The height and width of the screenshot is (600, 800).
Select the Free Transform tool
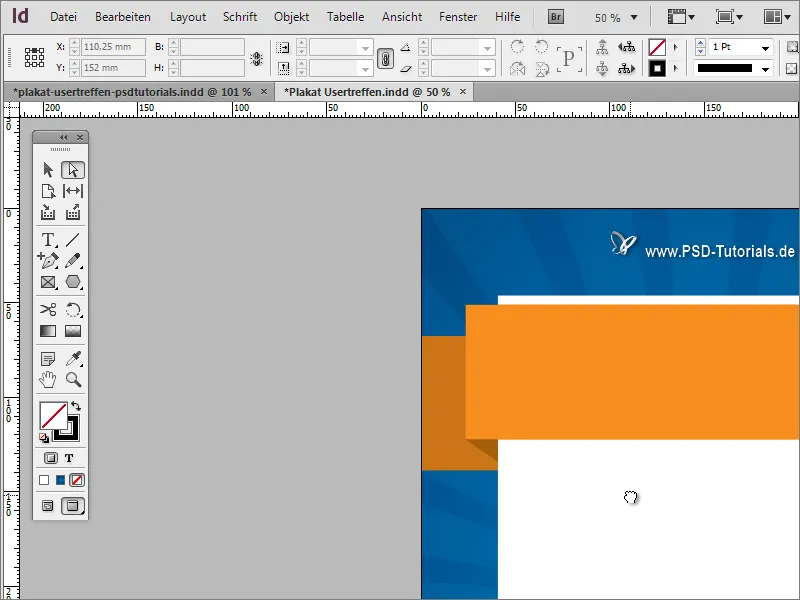[x=73, y=309]
